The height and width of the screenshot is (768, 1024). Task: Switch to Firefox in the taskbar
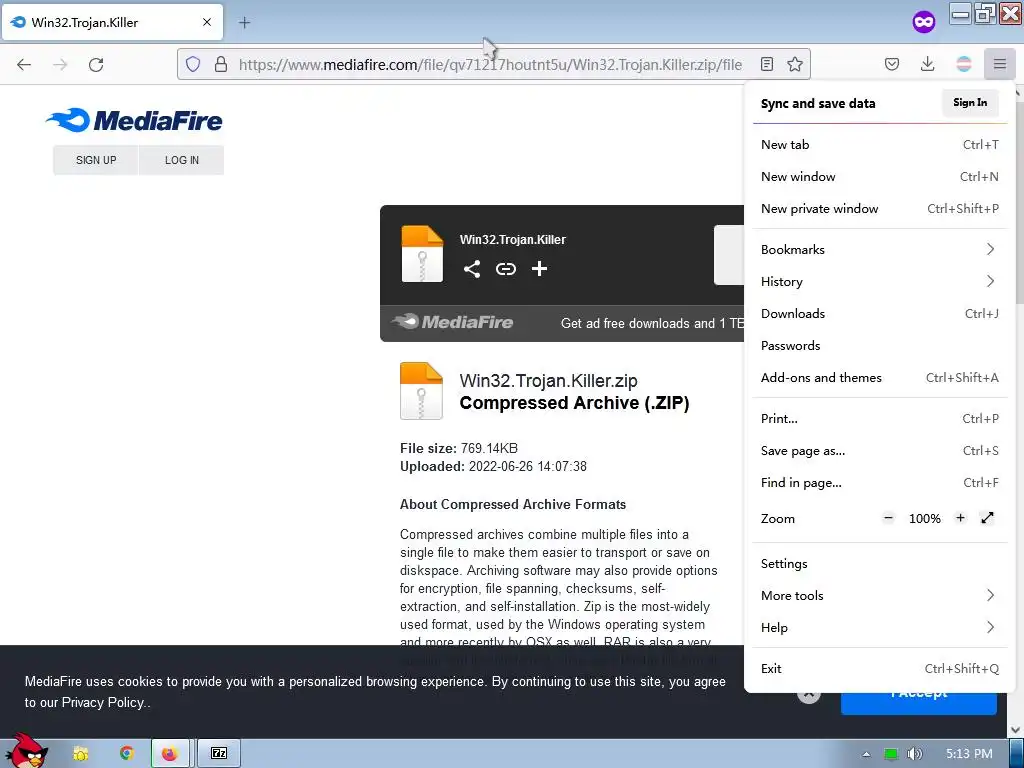tap(170, 754)
